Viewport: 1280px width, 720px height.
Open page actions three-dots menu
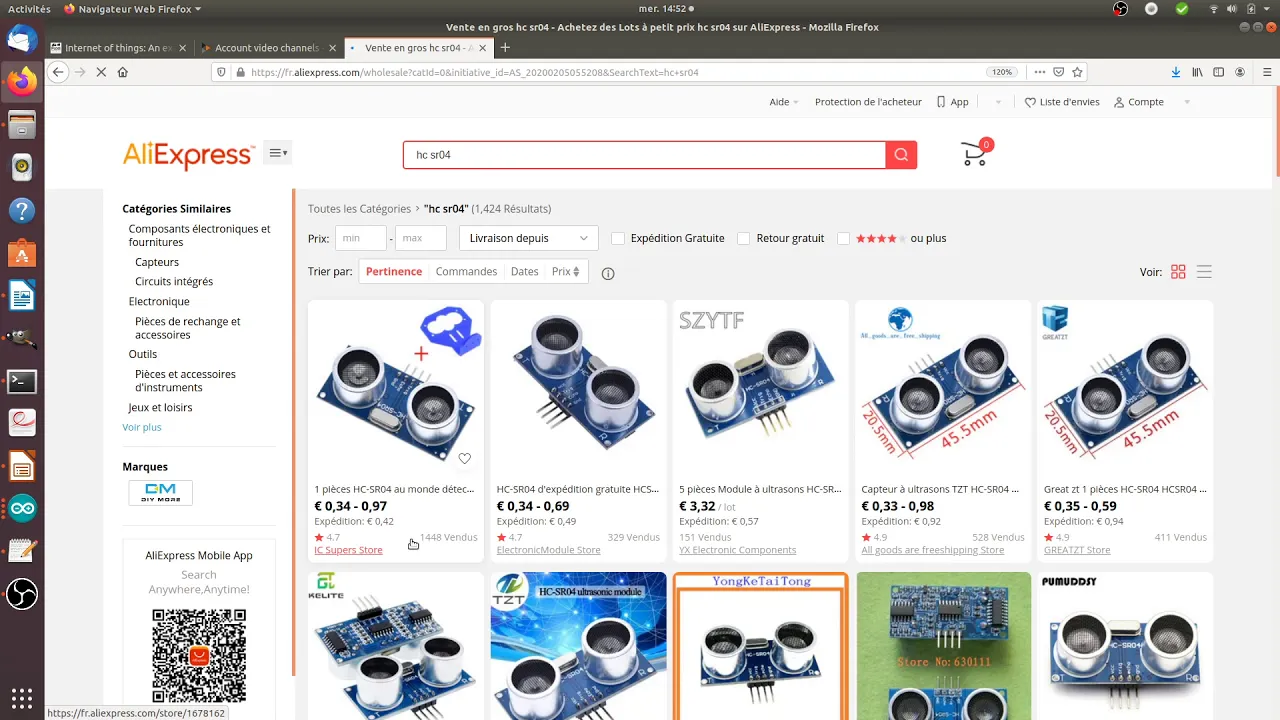(x=1041, y=72)
